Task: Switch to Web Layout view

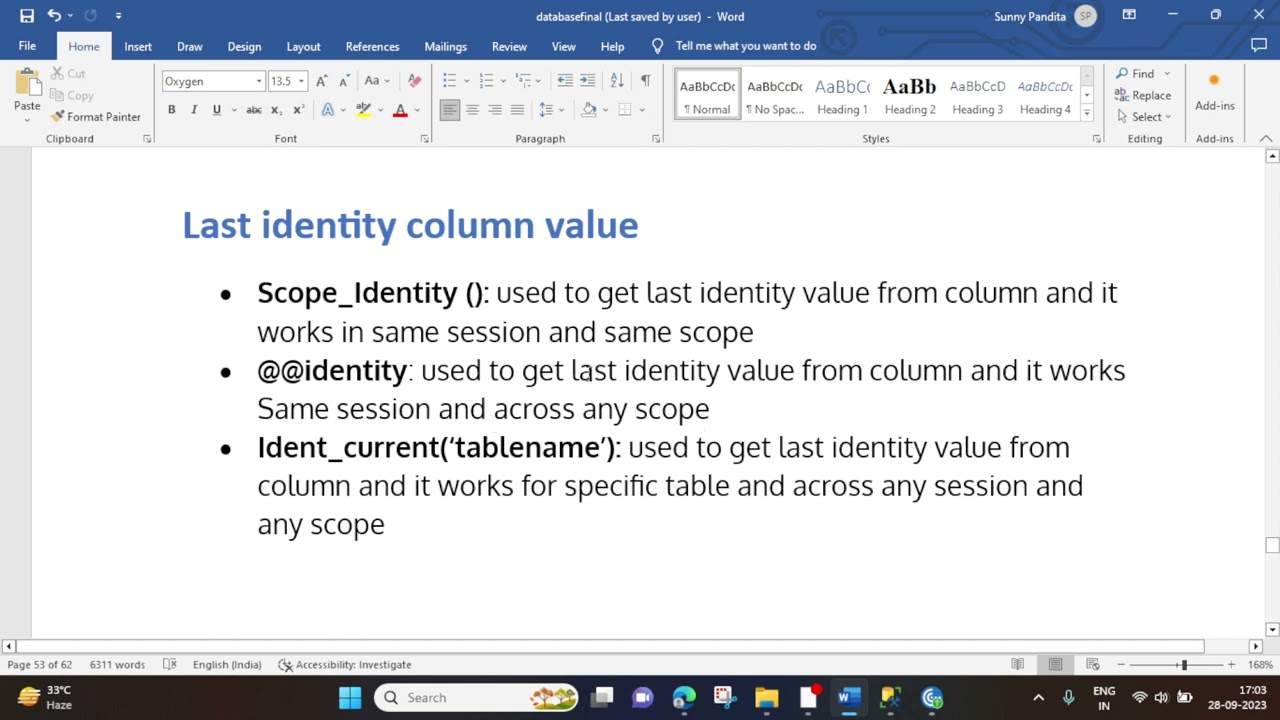Action: [1093, 665]
